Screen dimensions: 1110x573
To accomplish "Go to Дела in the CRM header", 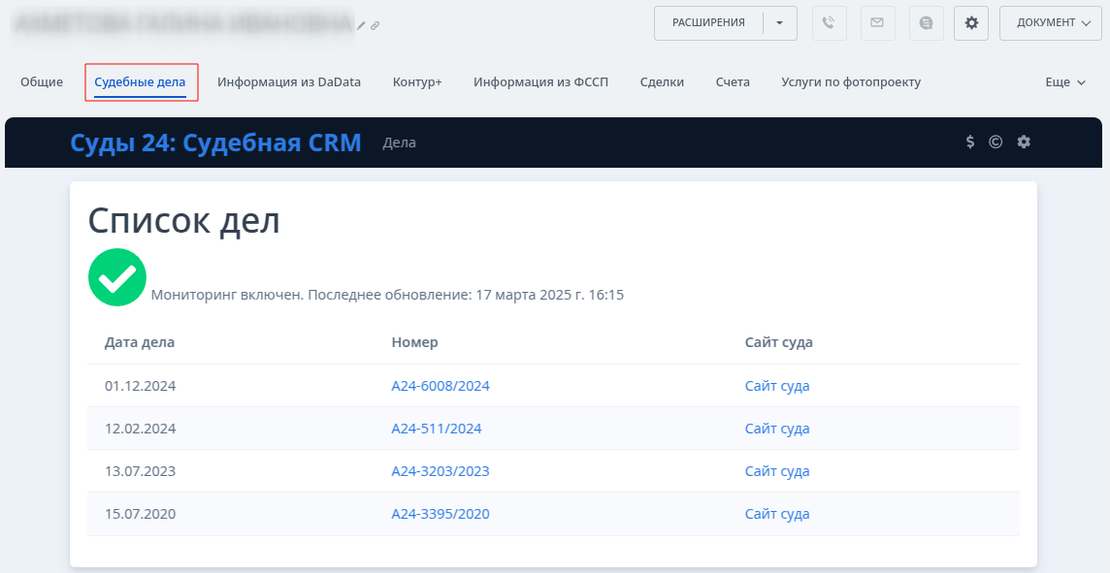I will click(x=399, y=143).
